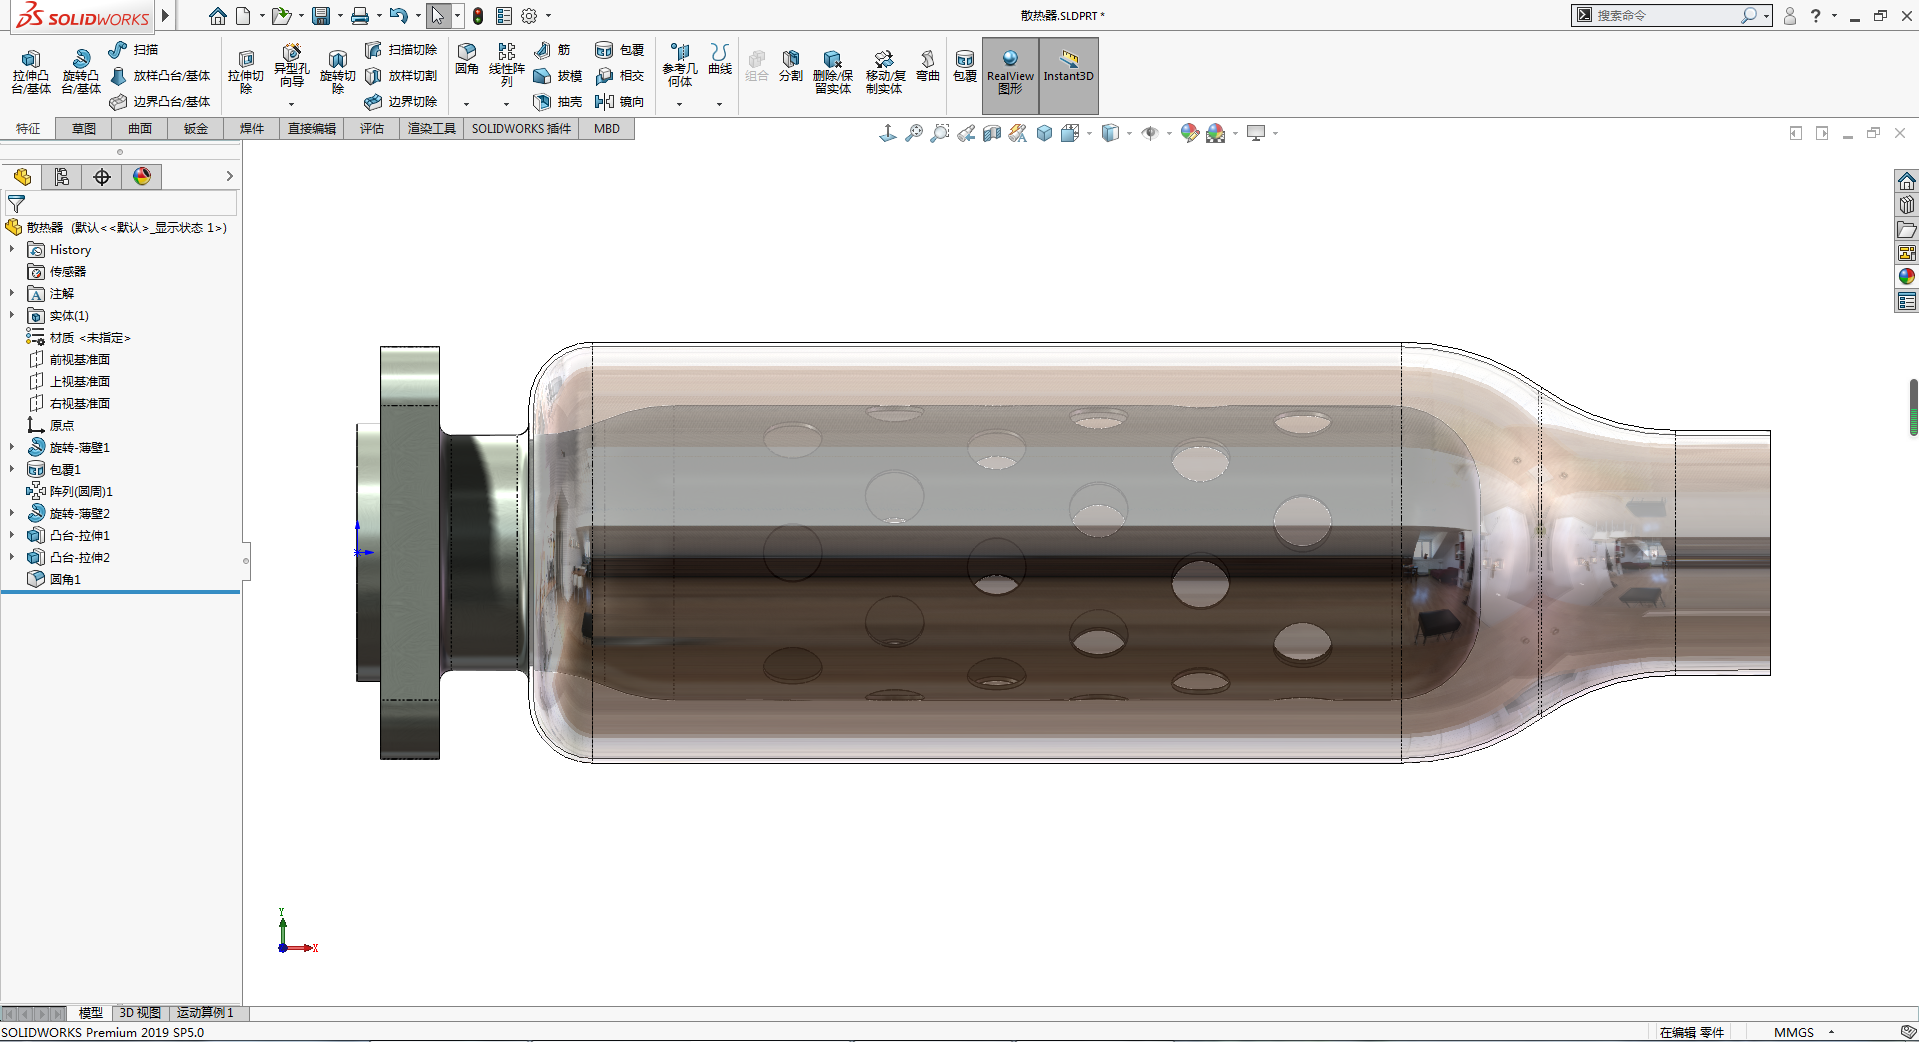The image size is (1919, 1042).
Task: Click the Previous View icon
Action: coord(965,133)
